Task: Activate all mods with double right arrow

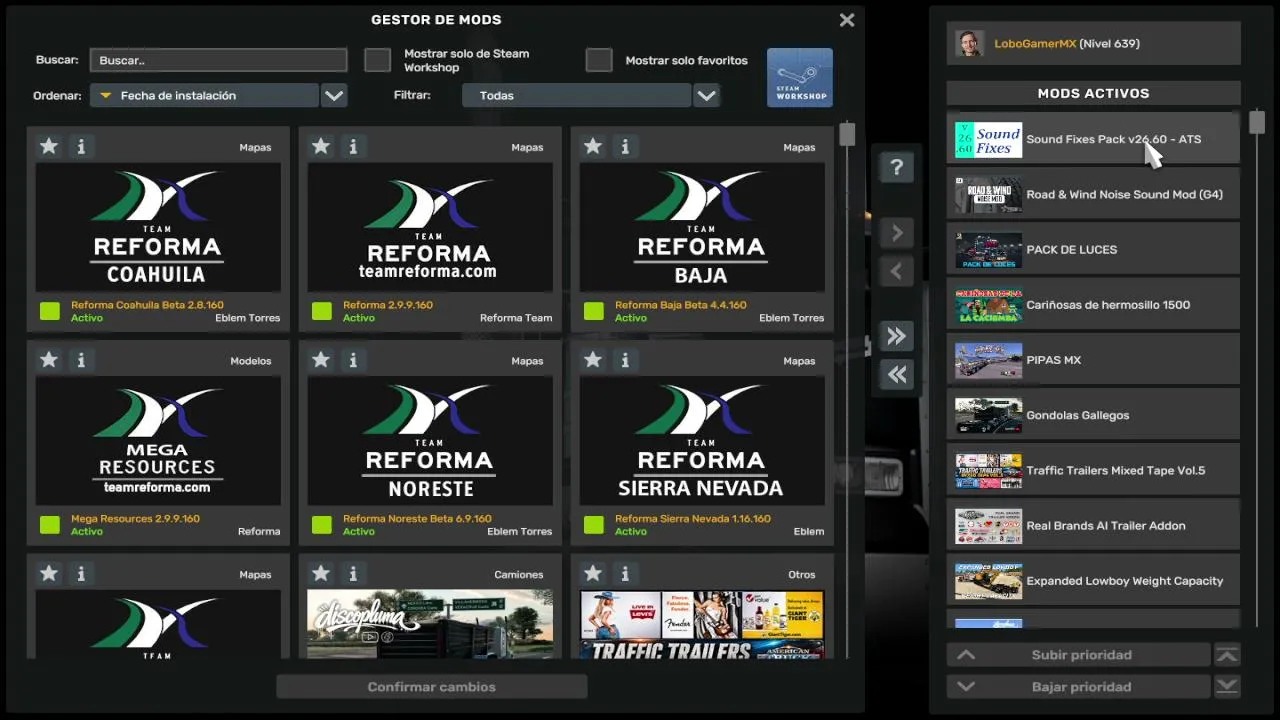Action: coord(897,335)
